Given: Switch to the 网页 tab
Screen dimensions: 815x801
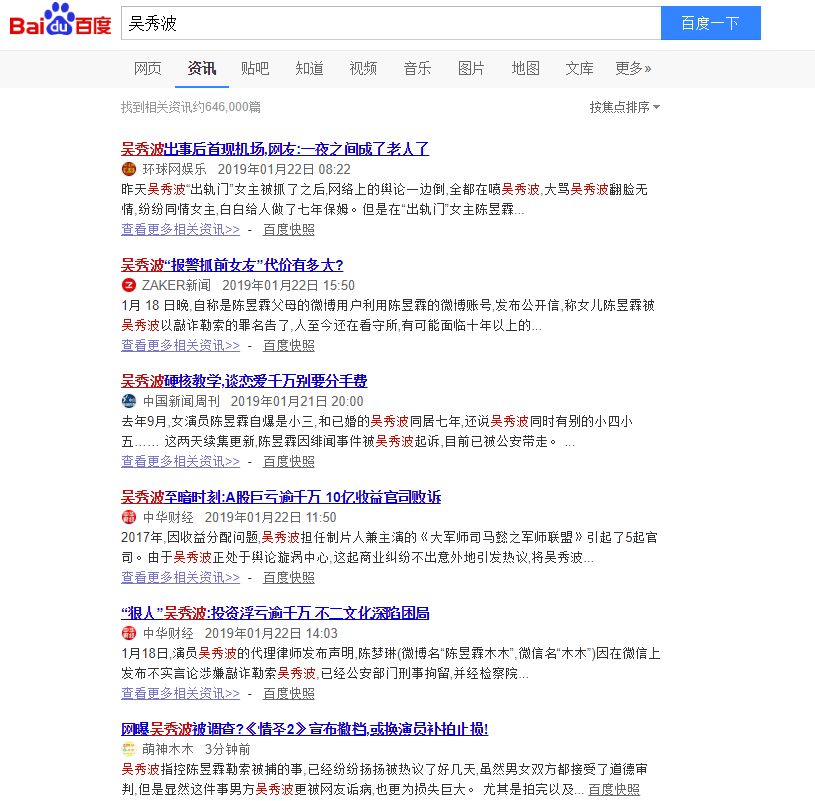Looking at the screenshot, I should coord(148,68).
